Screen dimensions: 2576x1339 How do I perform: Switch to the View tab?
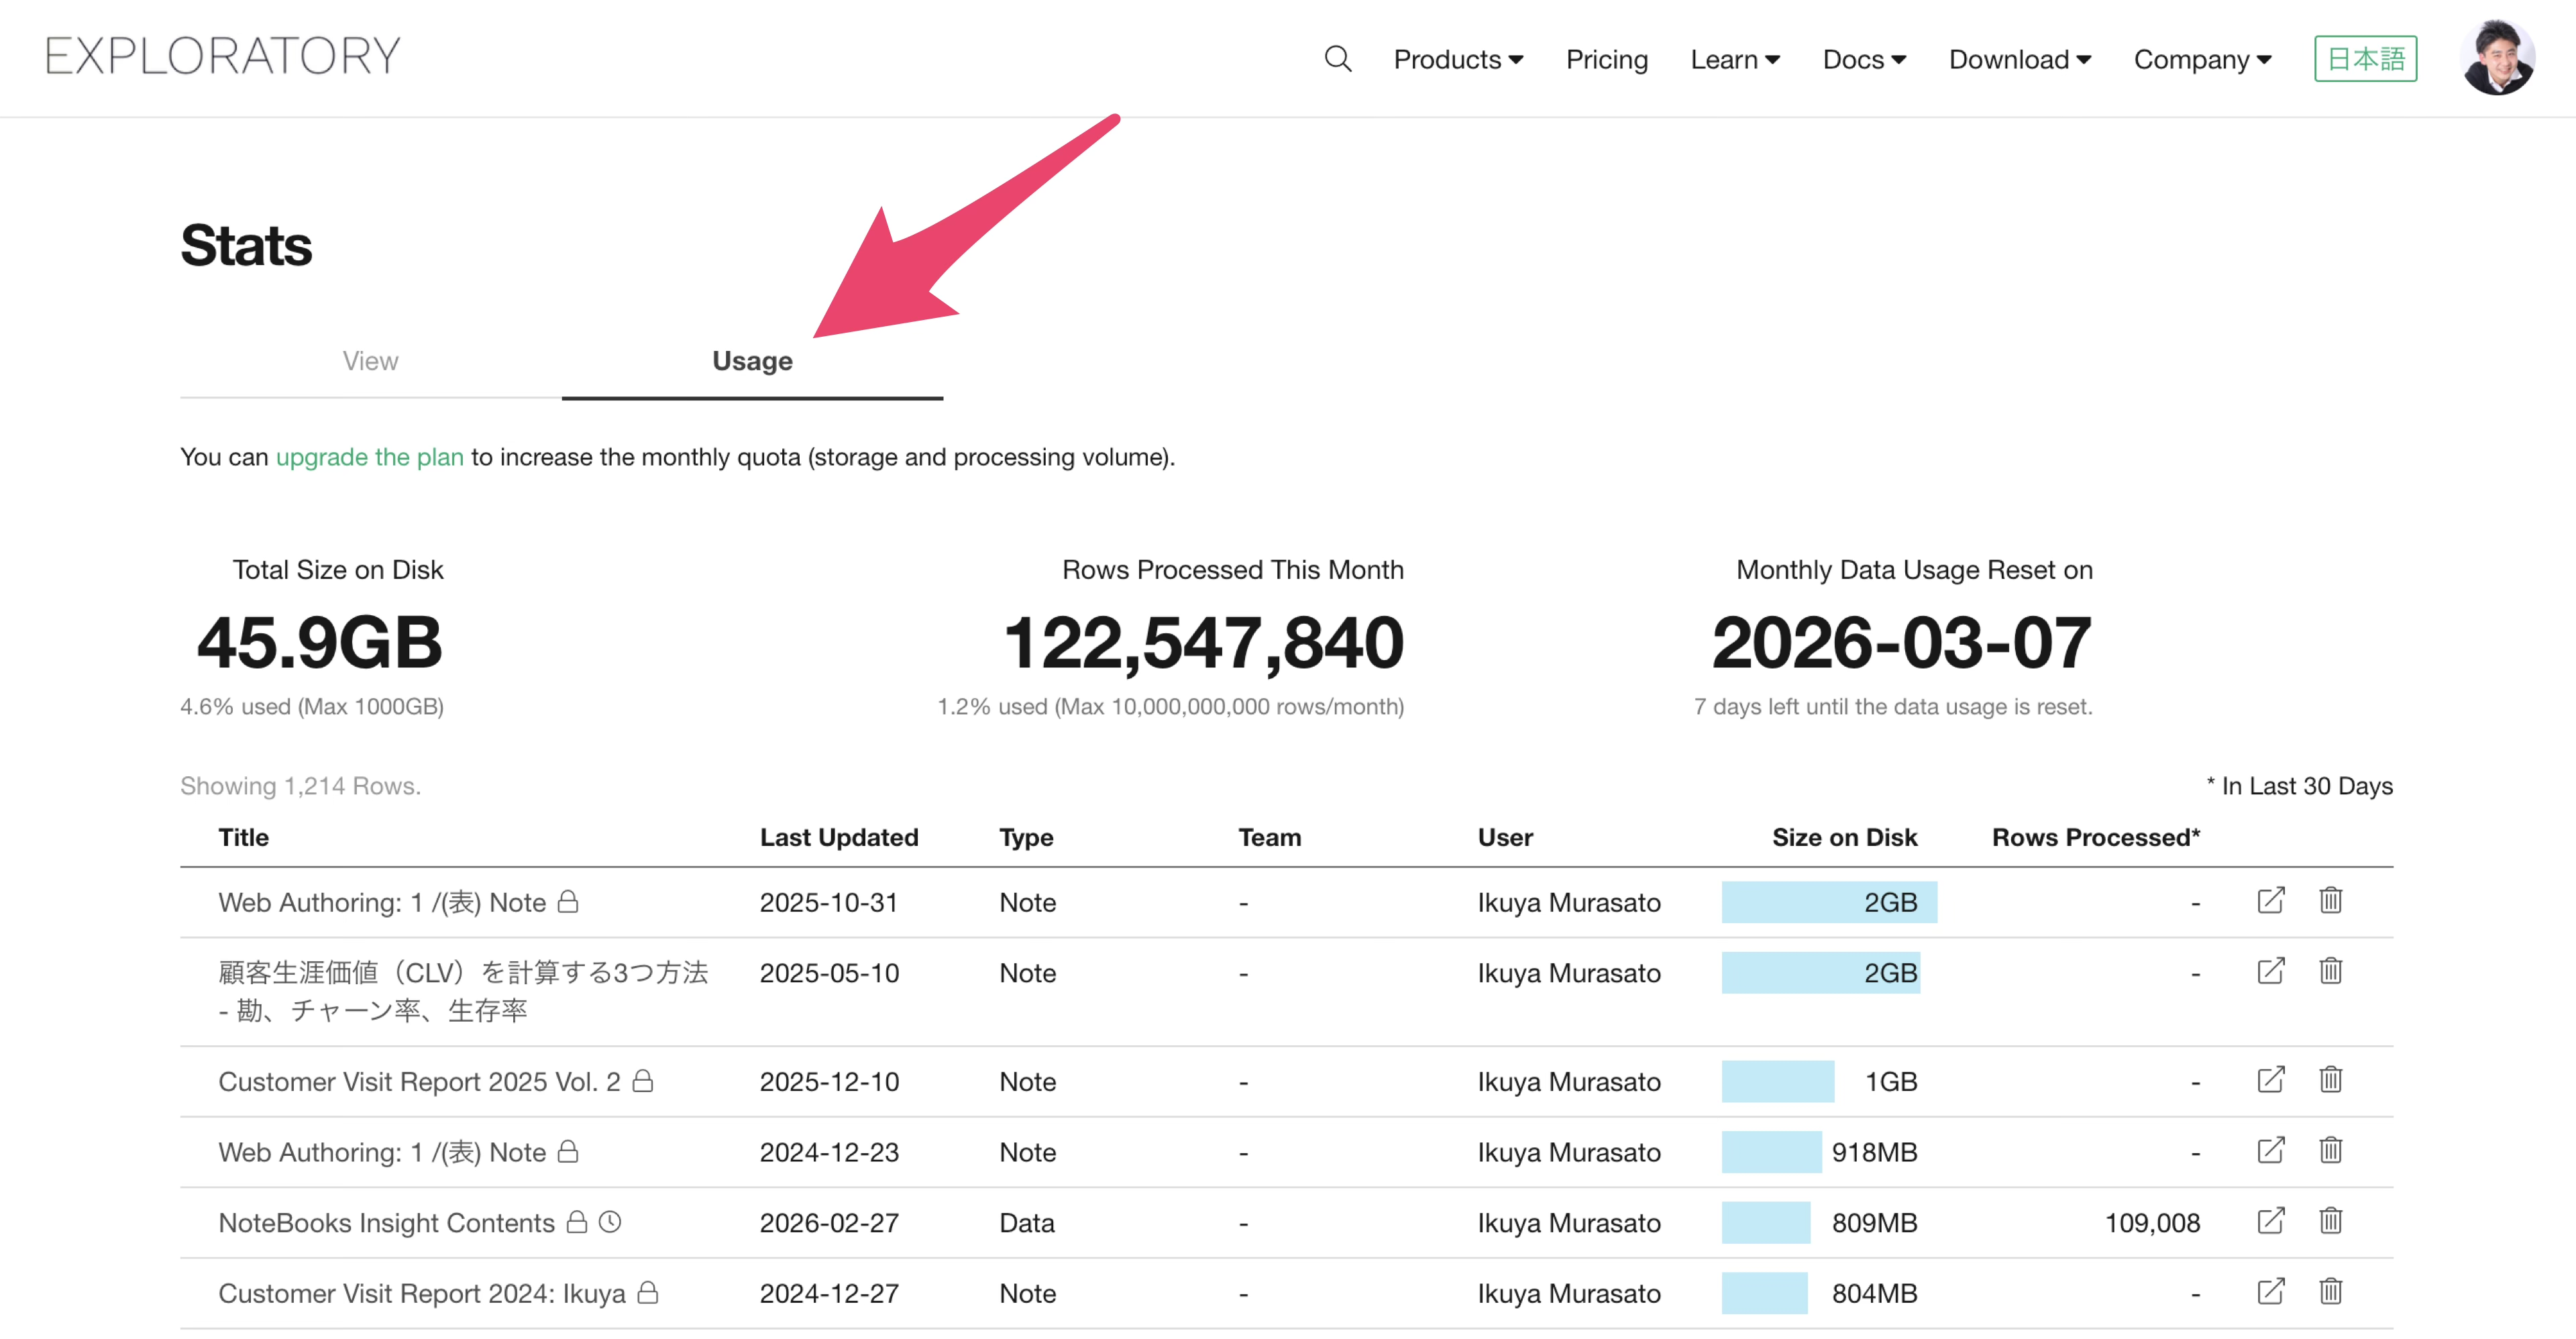(x=370, y=361)
